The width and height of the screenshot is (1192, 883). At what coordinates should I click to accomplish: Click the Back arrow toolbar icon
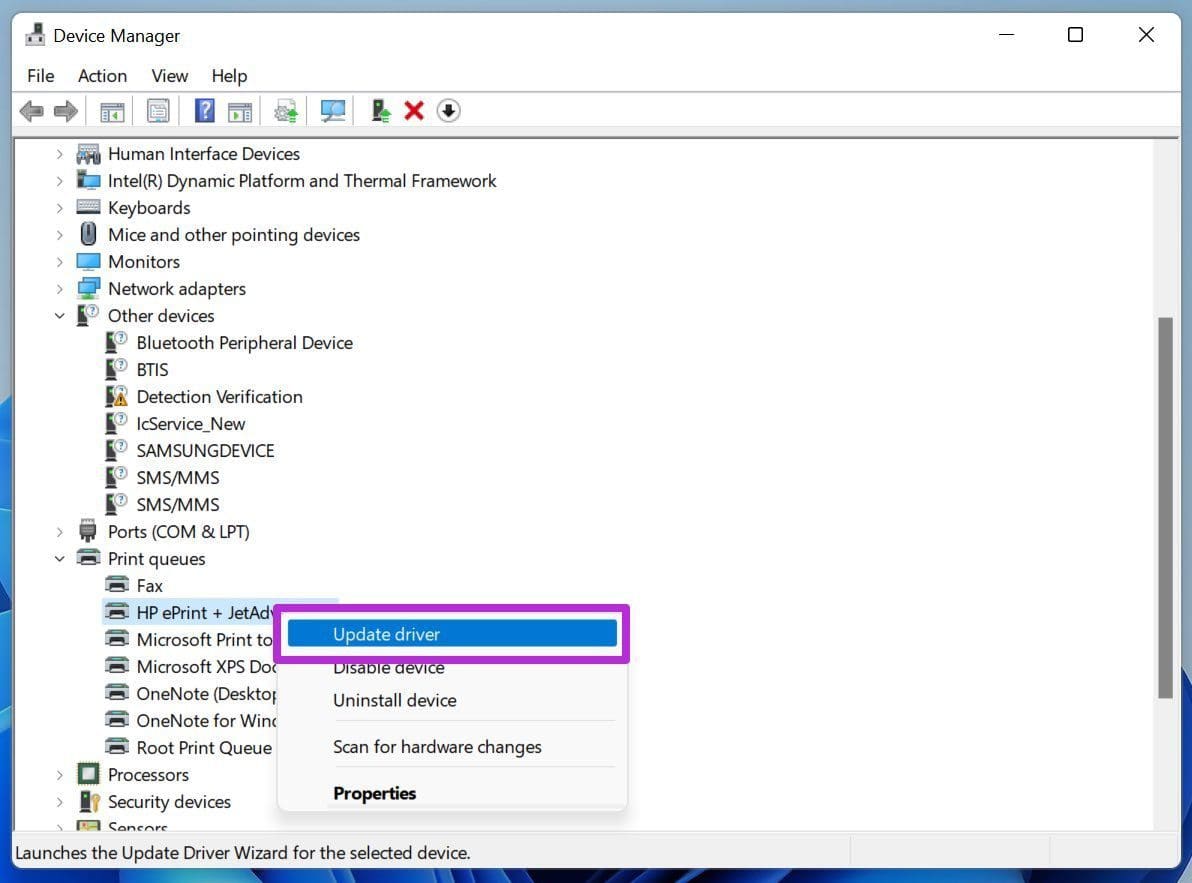[x=31, y=111]
